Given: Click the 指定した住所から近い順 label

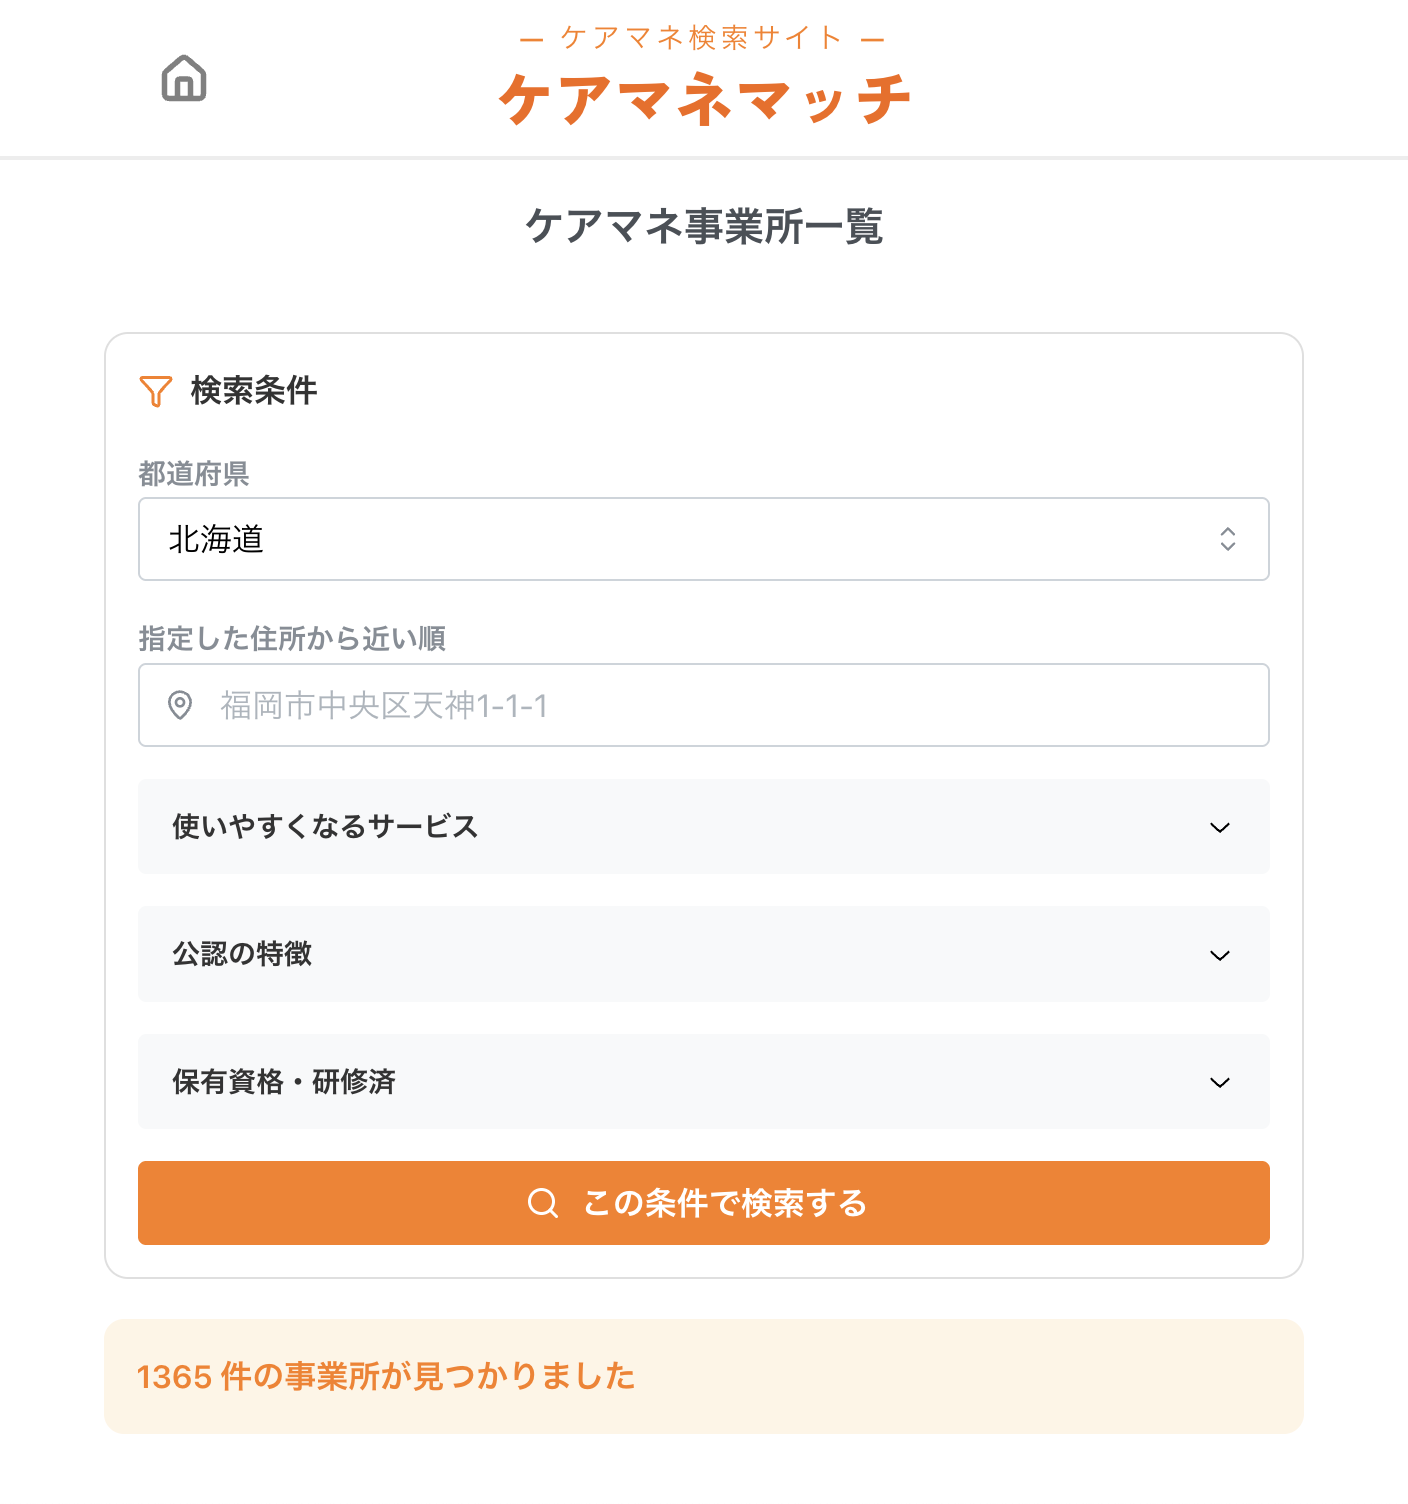Looking at the screenshot, I should tap(292, 638).
